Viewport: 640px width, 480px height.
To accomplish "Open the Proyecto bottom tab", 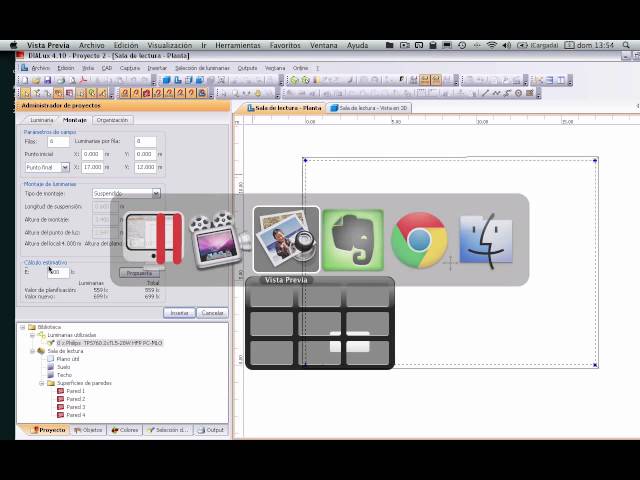I will (49, 430).
